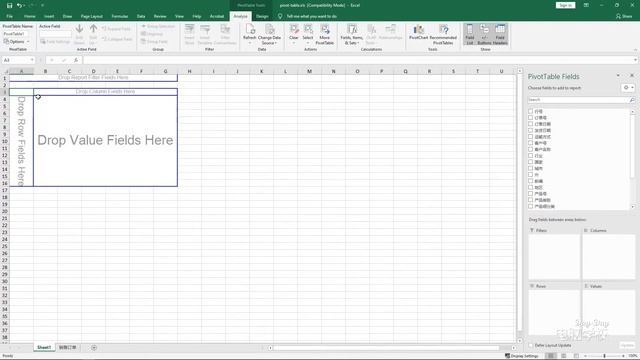Image resolution: width=640 pixels, height=360 pixels.
Task: Click the magnifier icon in the field search box
Action: pos(632,100)
